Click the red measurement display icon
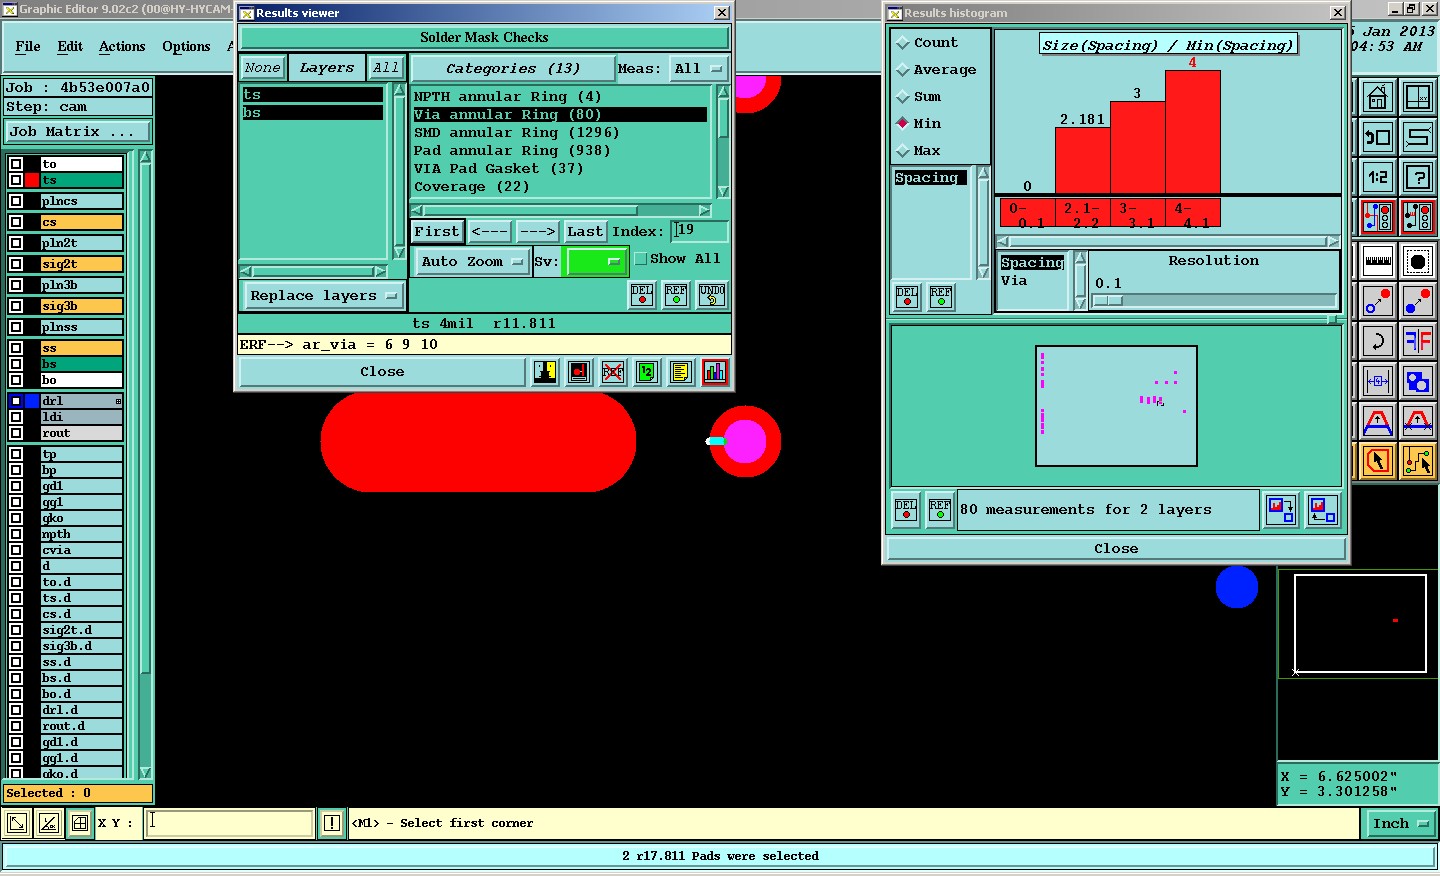 pos(579,372)
